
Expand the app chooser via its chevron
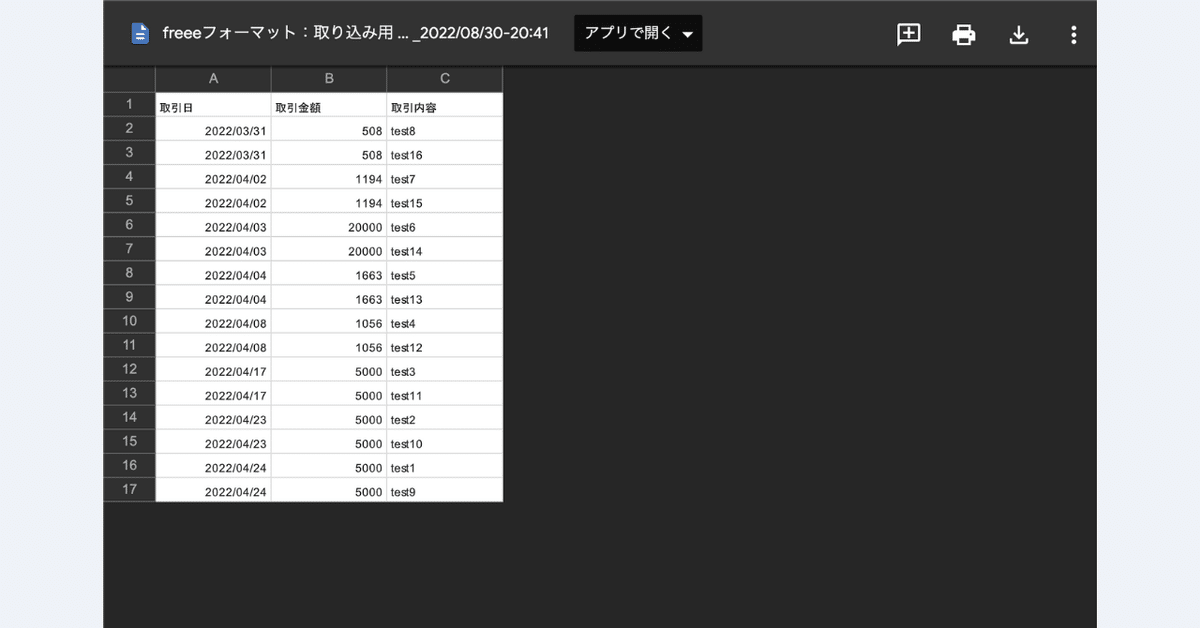[x=687, y=33]
